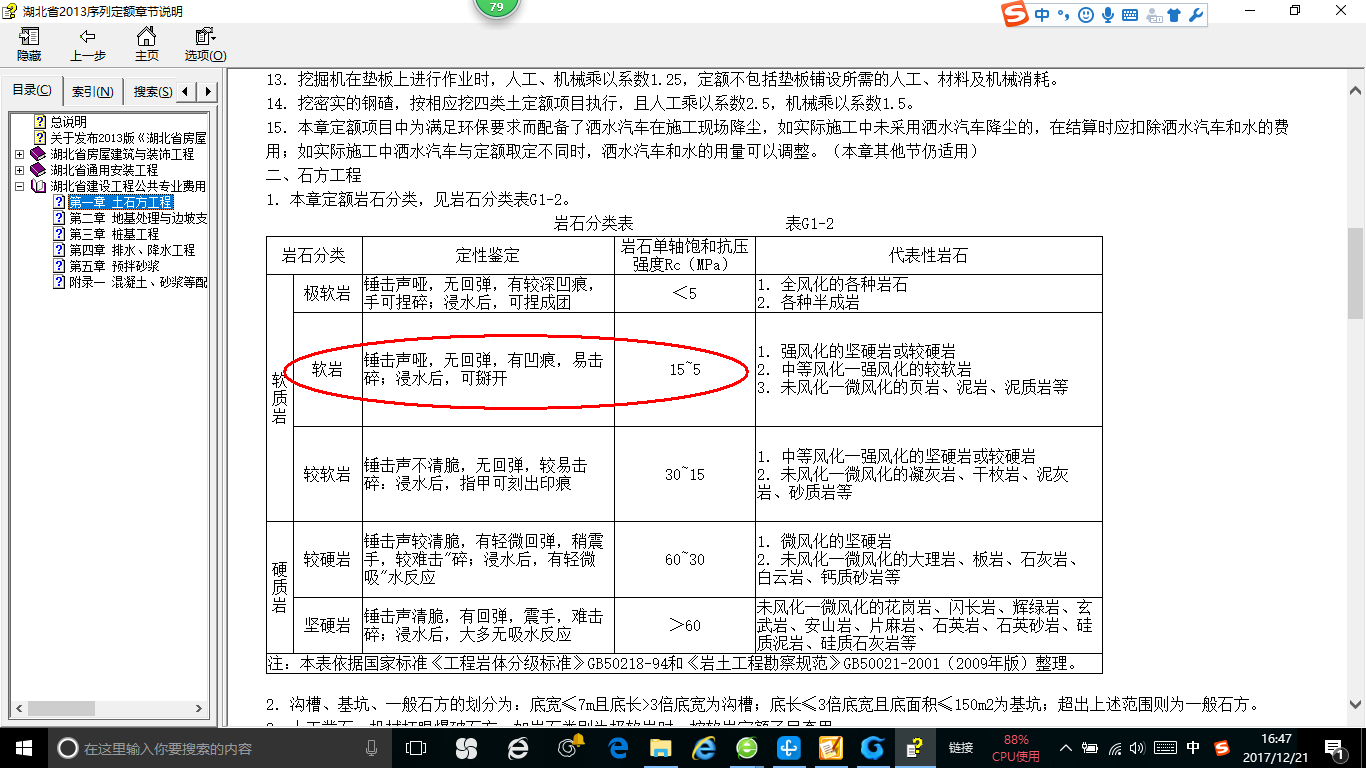The height and width of the screenshot is (768, 1366).
Task: Open Sogou skin shirt icon
Action: tap(1174, 14)
